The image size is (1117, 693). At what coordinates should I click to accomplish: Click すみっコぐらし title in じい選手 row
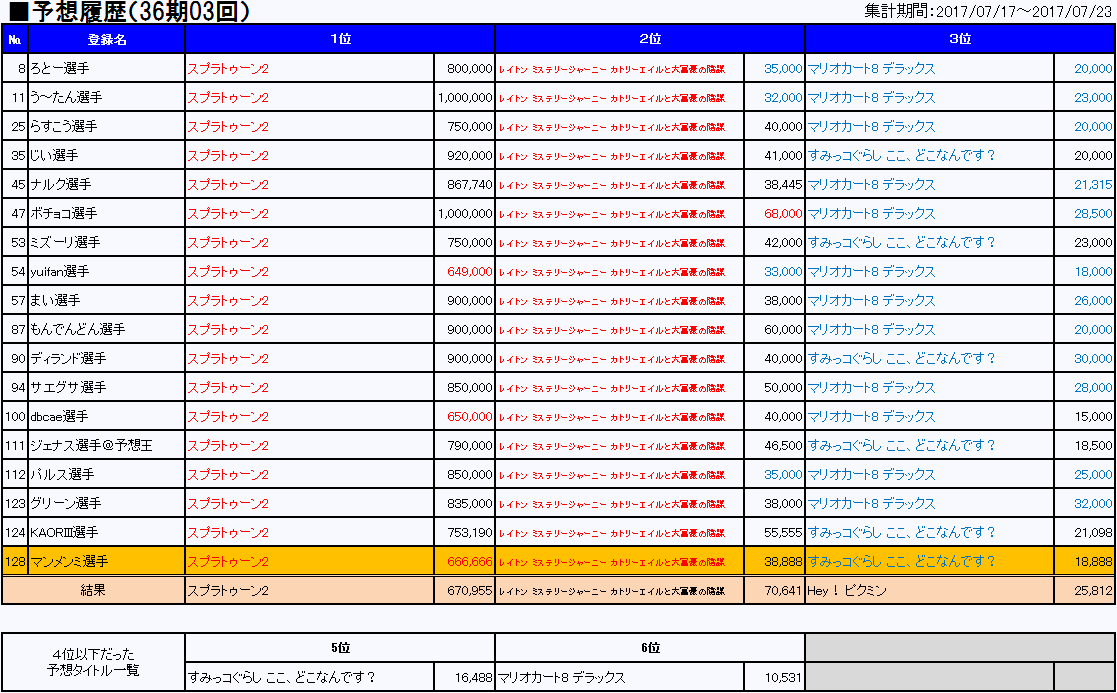tap(900, 156)
